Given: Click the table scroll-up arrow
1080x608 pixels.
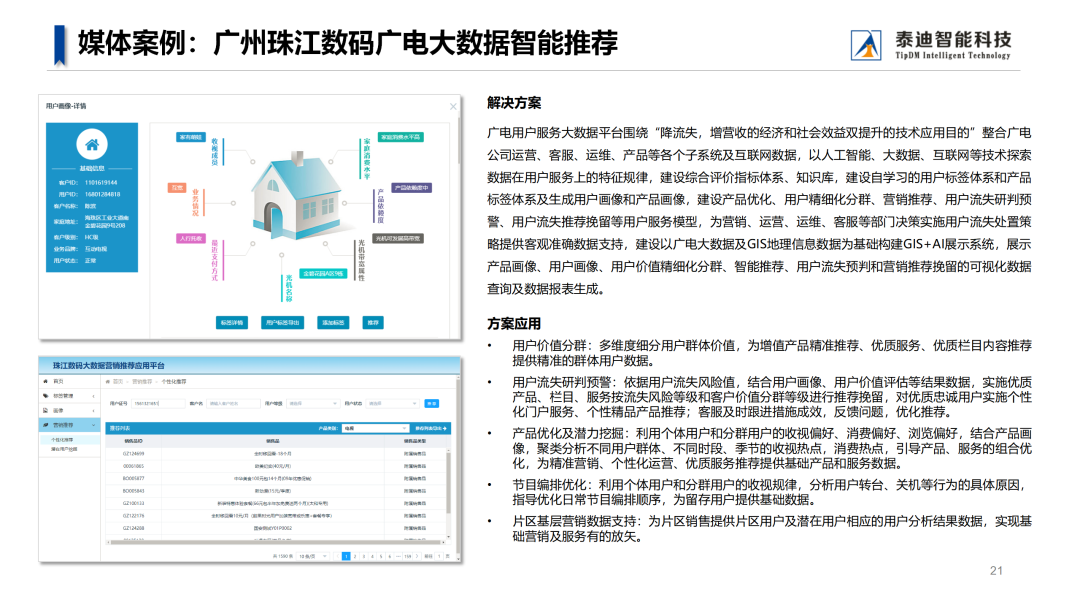Looking at the screenshot, I should 448,450.
